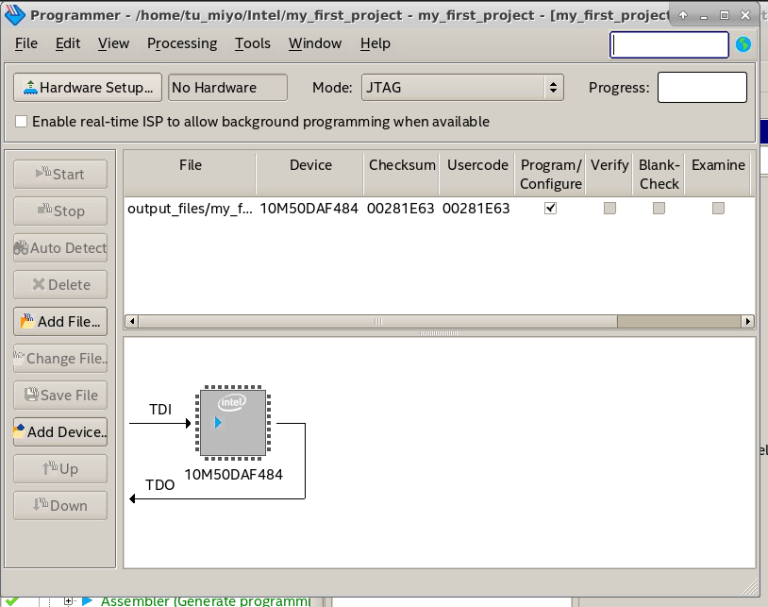The width and height of the screenshot is (768, 607).
Task: Click right arrow of the horizontal scrollbar
Action: (x=748, y=322)
